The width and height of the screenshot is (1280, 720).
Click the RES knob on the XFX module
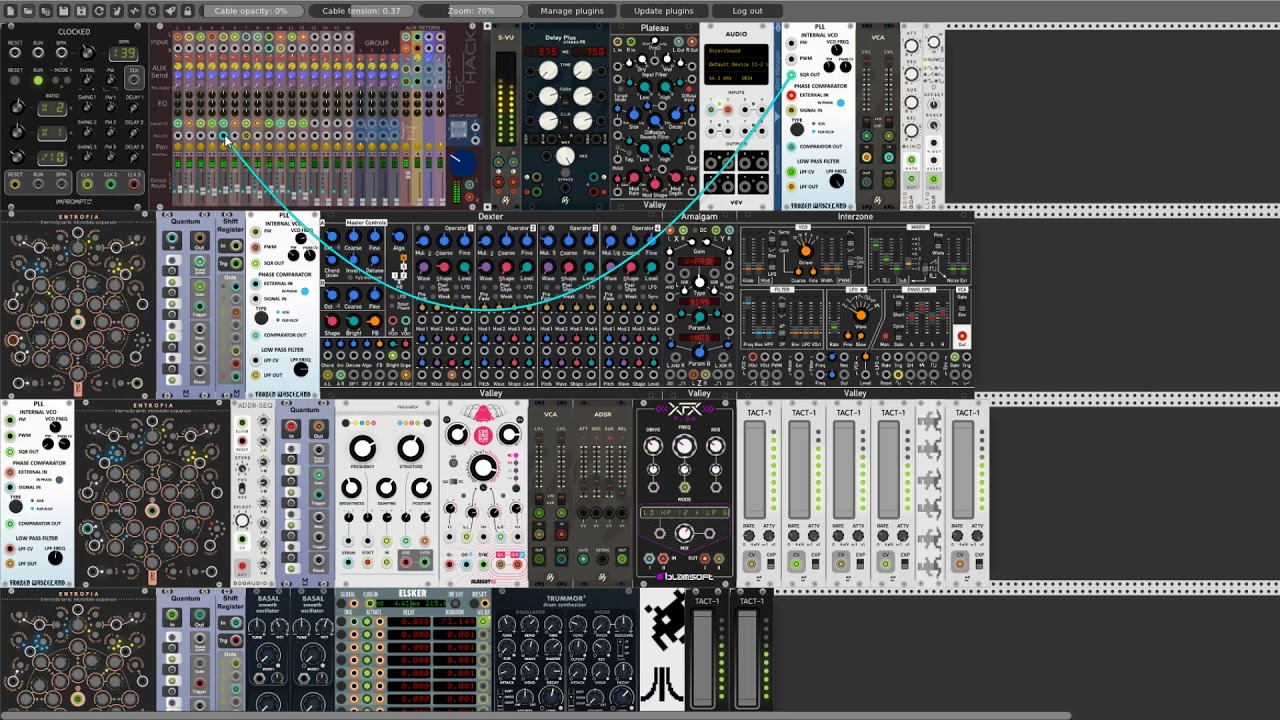coord(716,446)
